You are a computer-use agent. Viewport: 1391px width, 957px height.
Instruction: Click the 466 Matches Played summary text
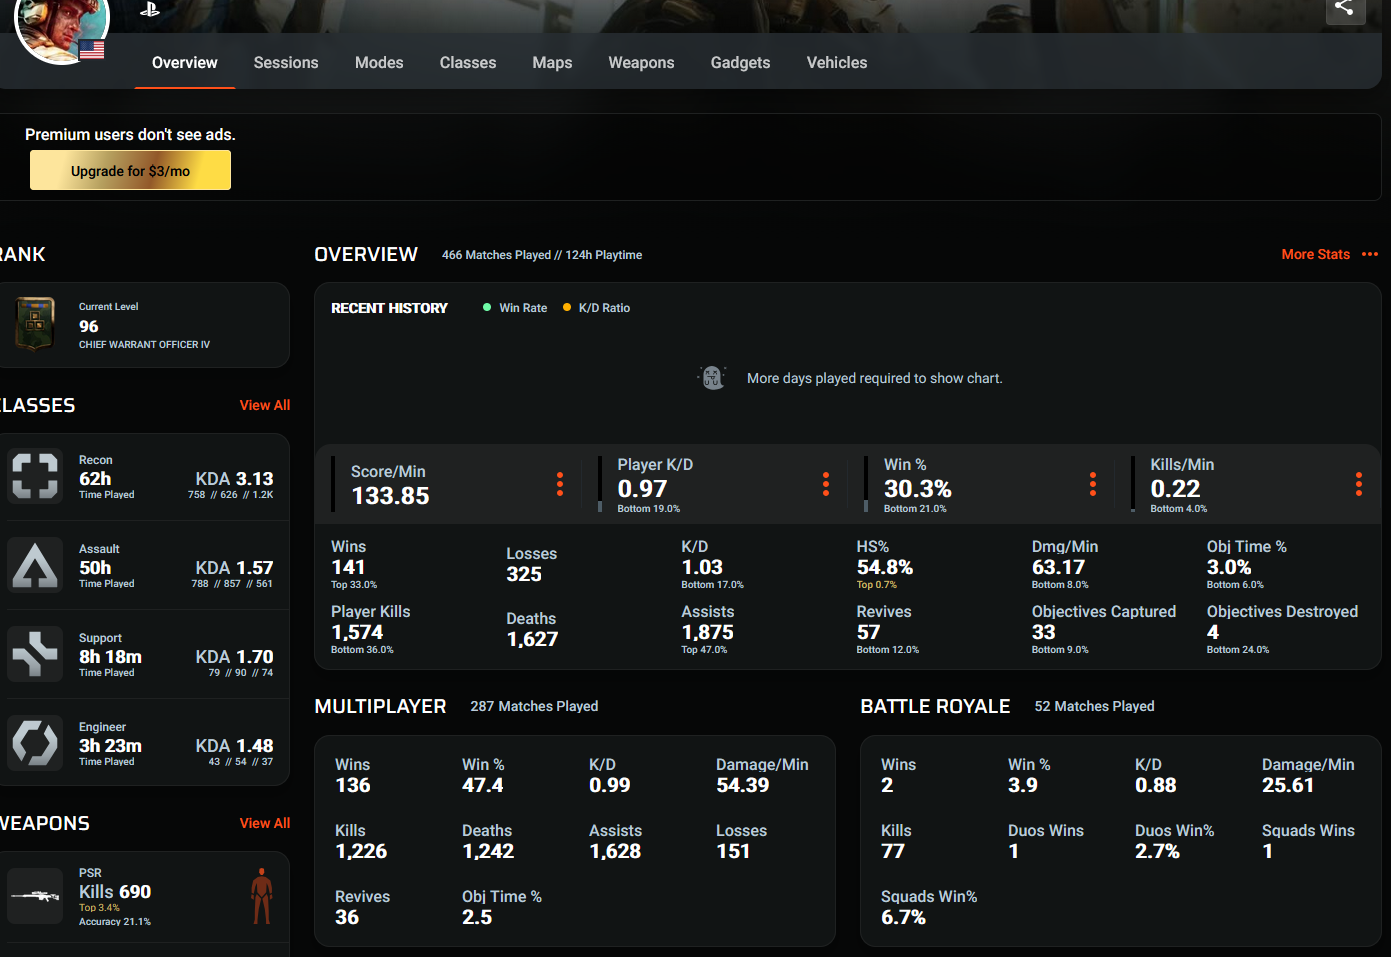pyautogui.click(x=496, y=255)
